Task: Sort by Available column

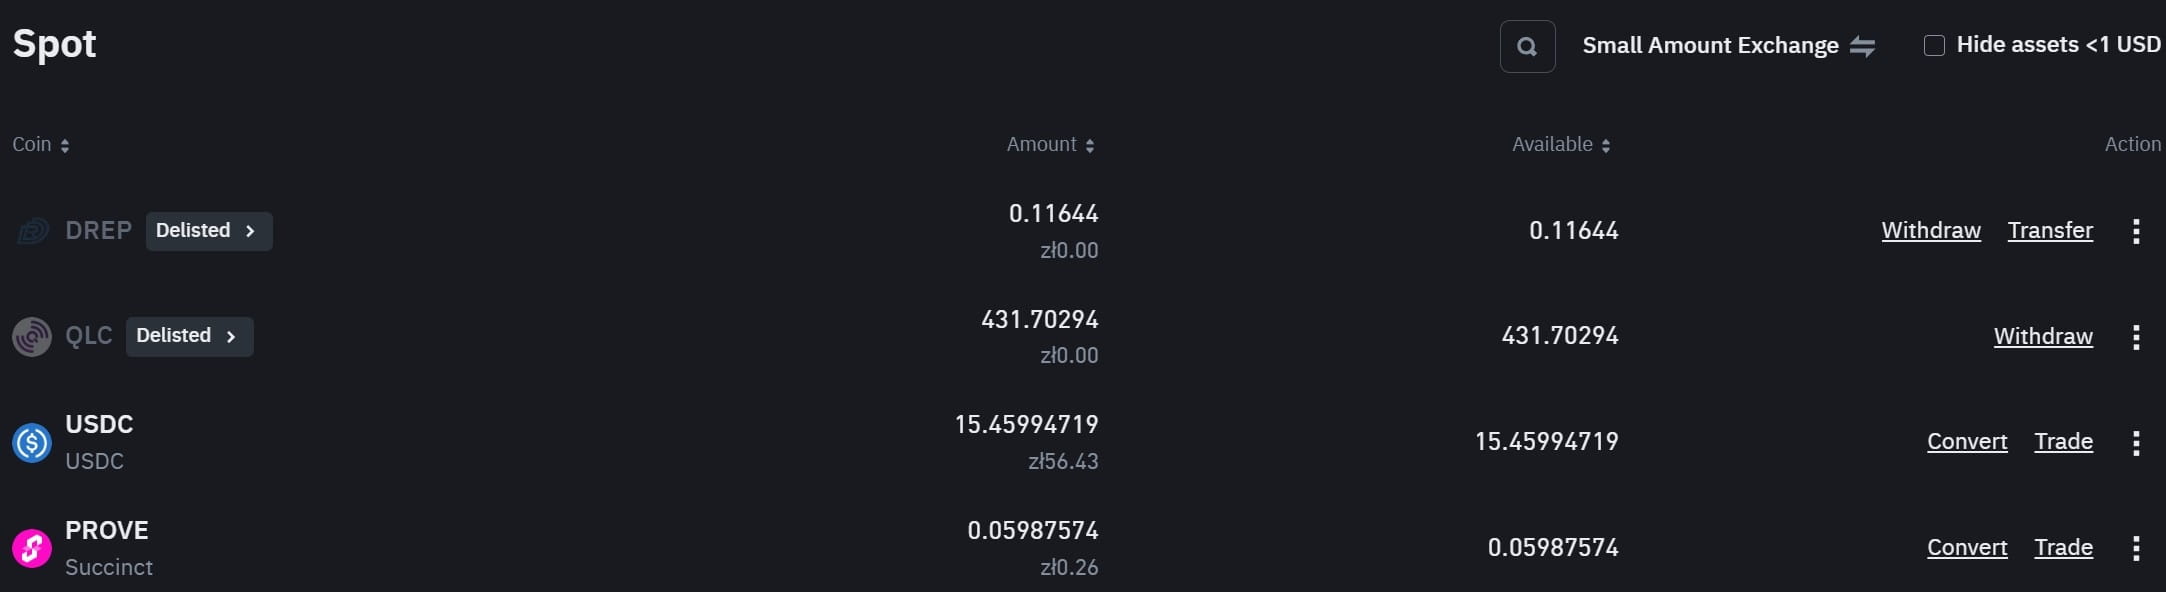Action: point(1562,145)
